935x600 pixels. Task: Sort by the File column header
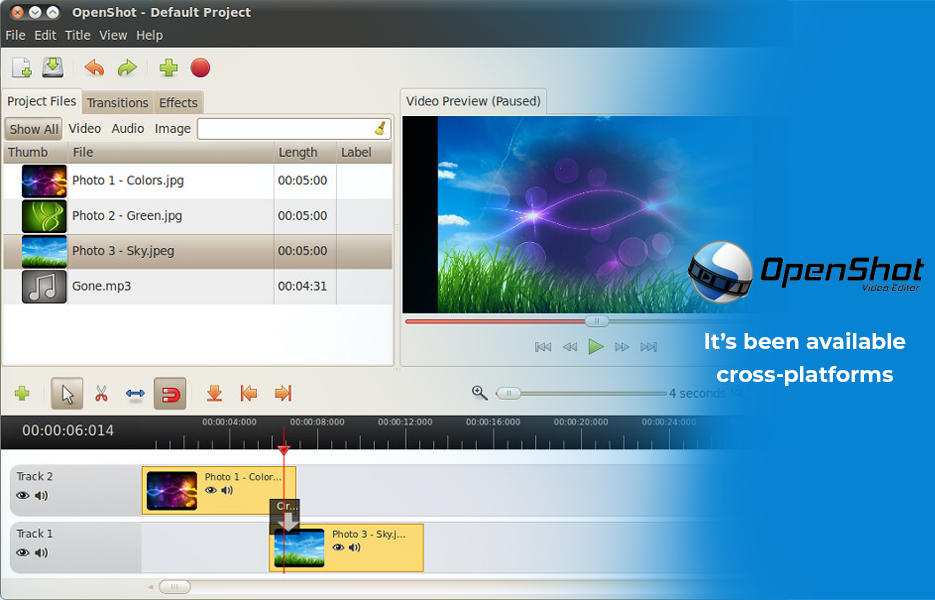pyautogui.click(x=171, y=153)
